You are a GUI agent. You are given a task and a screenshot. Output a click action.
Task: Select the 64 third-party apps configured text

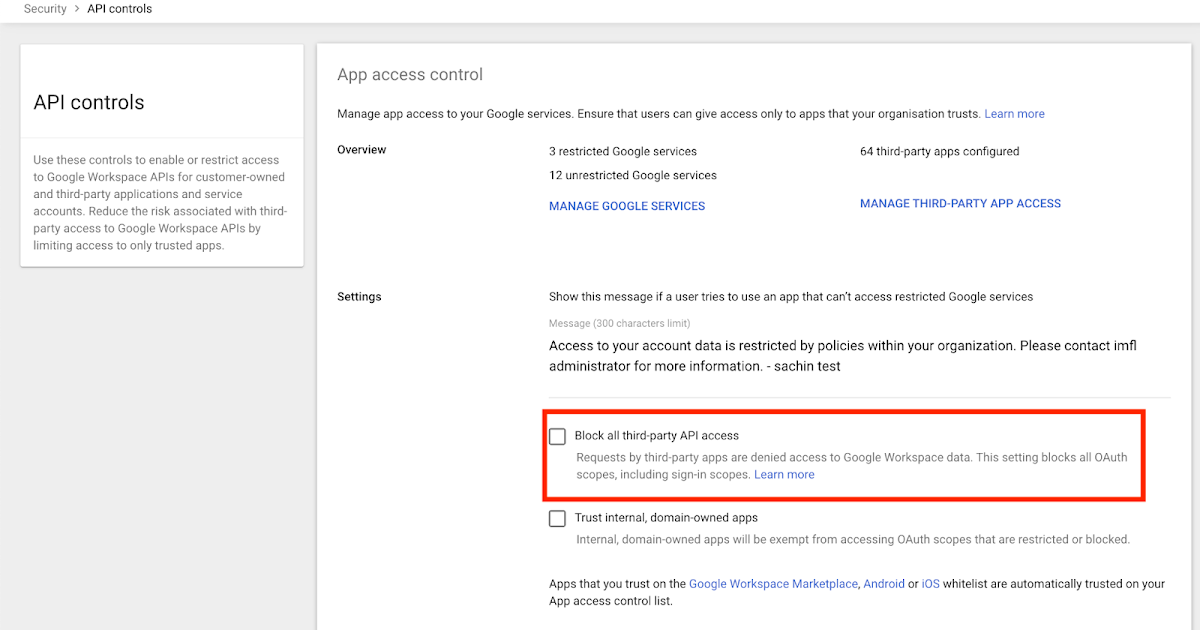point(939,152)
